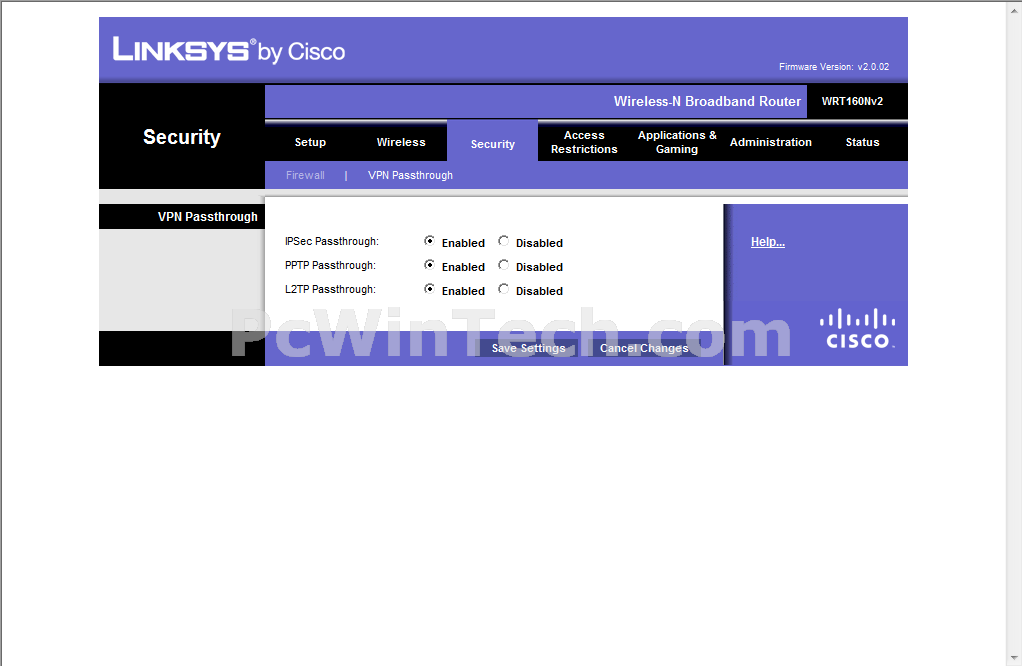Enable IPSec Passthrough radio button
1022x666 pixels.
click(429, 242)
